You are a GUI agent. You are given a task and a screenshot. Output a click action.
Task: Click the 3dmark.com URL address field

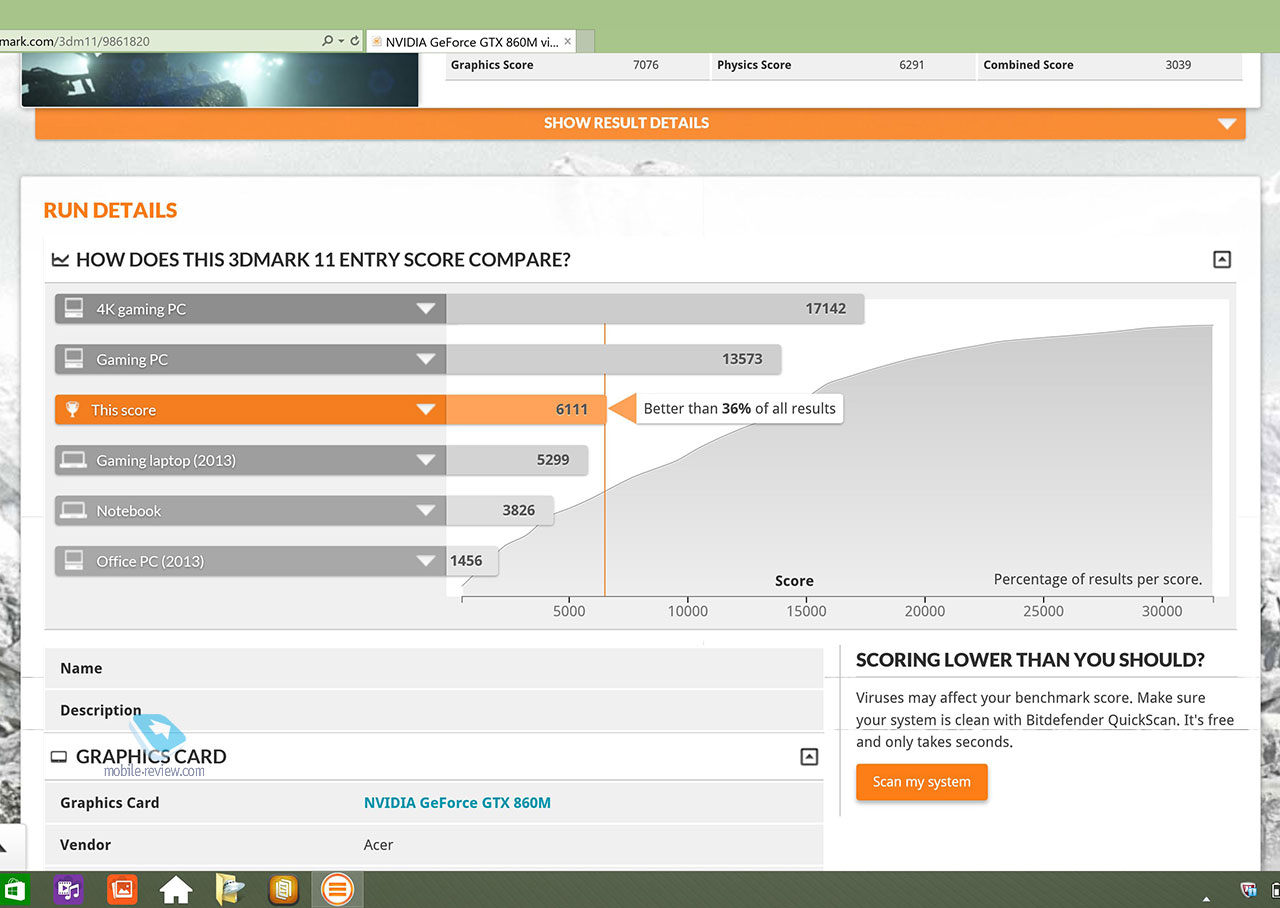pyautogui.click(x=158, y=41)
